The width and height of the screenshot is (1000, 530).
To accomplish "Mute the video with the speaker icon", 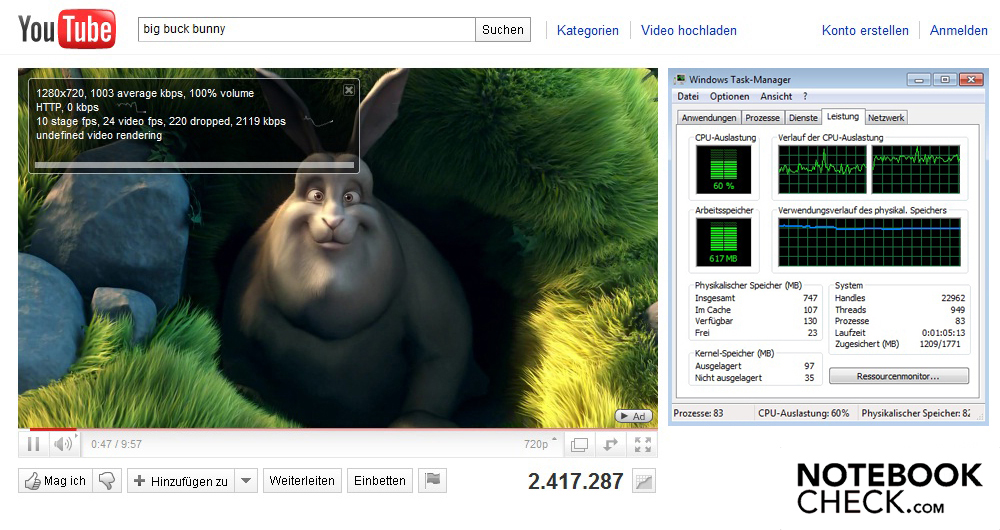I will 63,444.
